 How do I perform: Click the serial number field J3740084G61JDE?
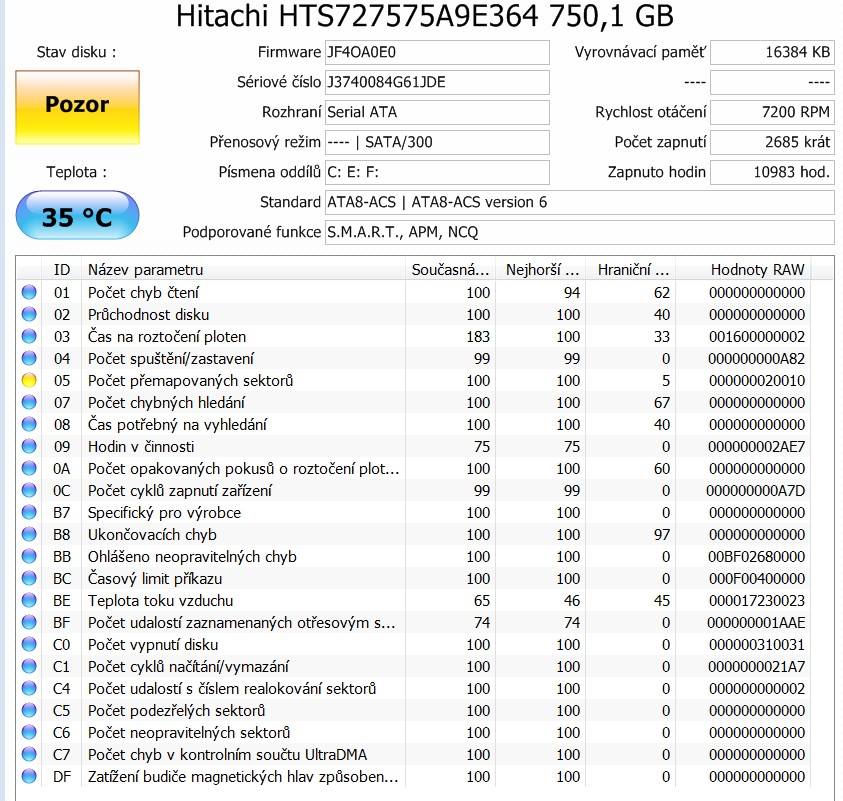437,82
